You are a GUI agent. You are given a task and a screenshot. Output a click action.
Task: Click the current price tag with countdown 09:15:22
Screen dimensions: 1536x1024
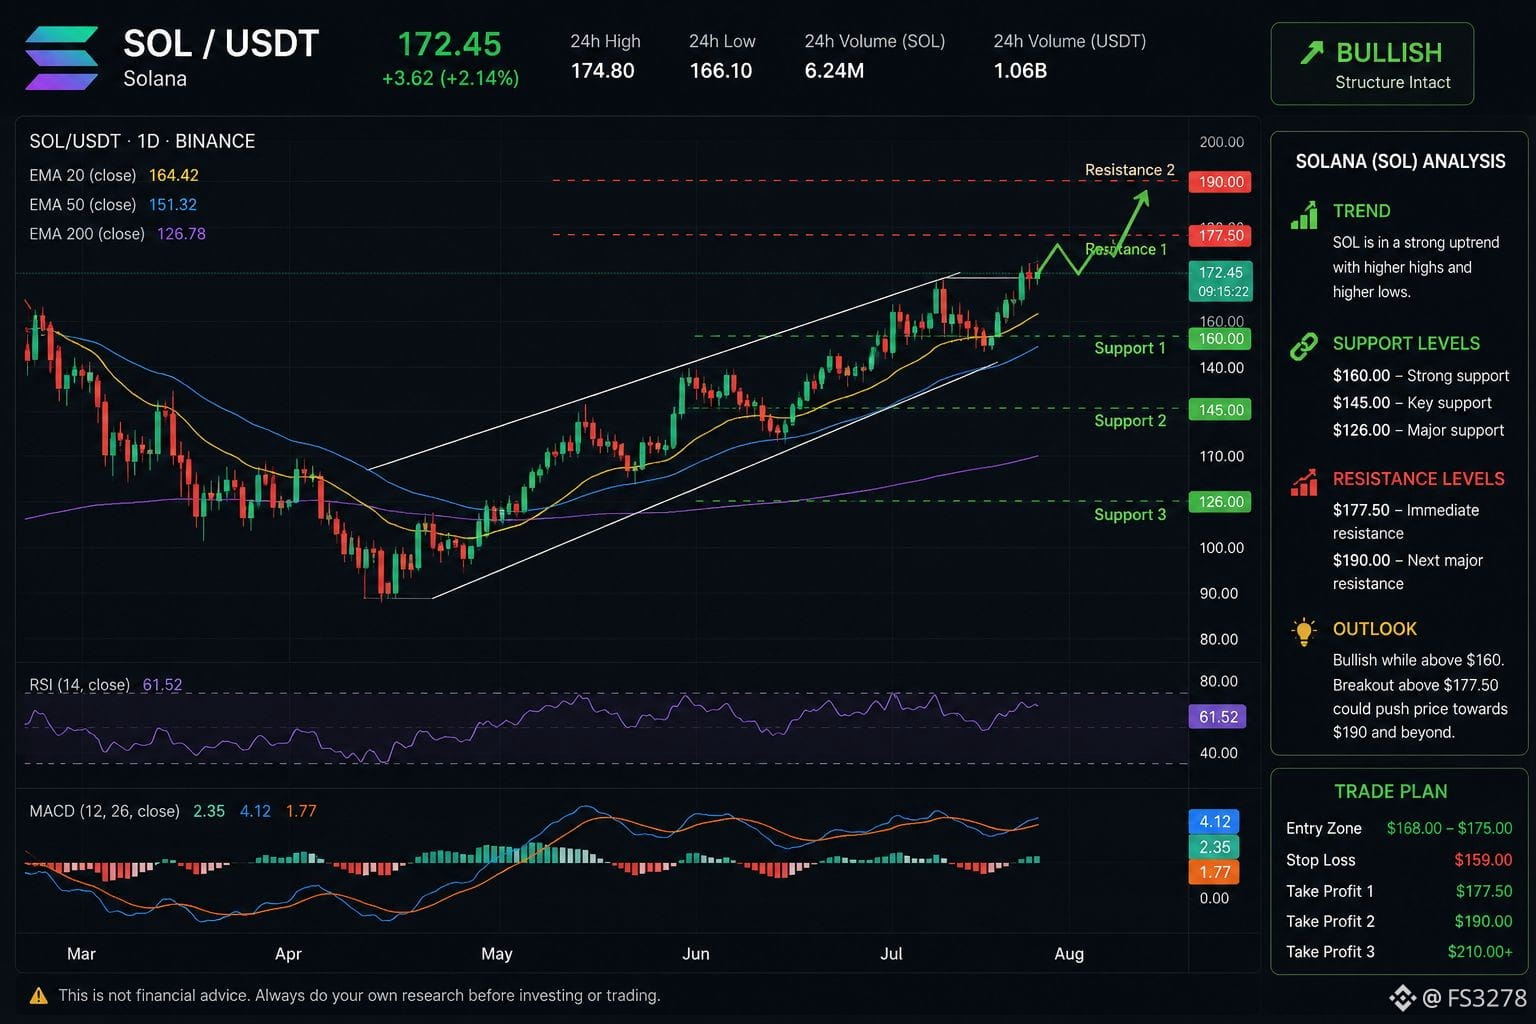[1221, 281]
